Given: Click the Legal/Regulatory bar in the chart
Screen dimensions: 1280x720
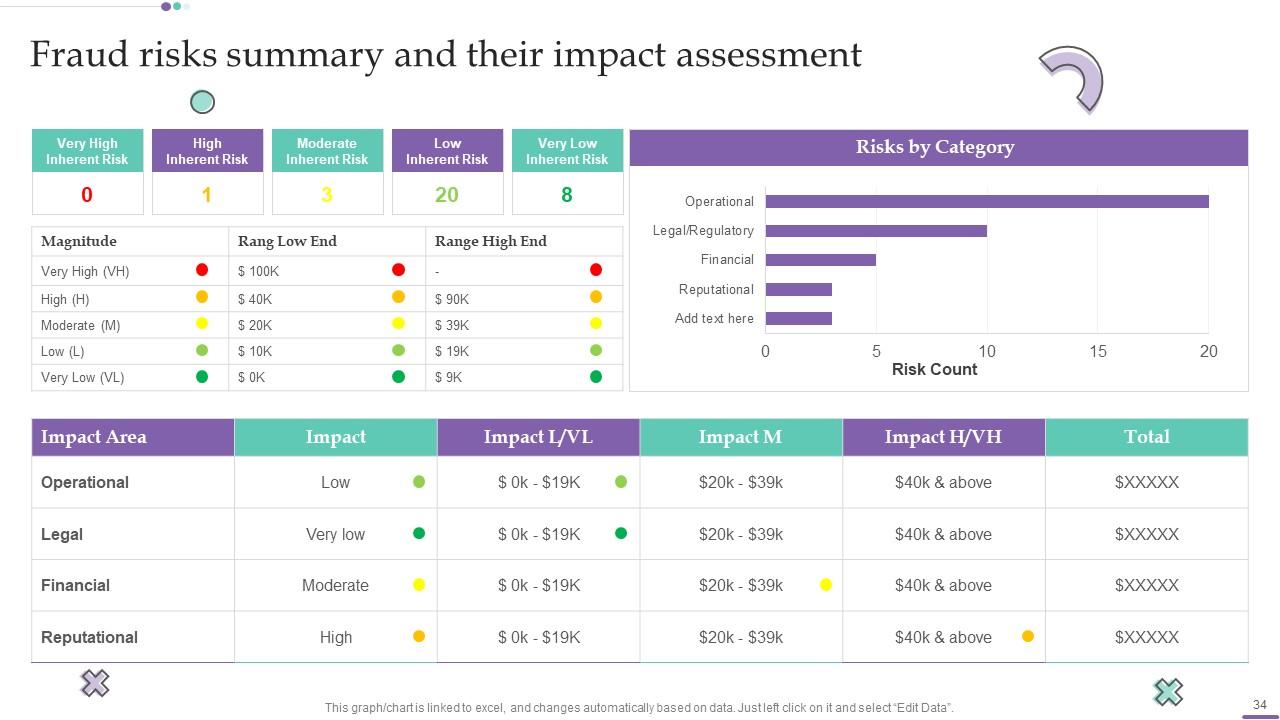Looking at the screenshot, I should [x=875, y=231].
